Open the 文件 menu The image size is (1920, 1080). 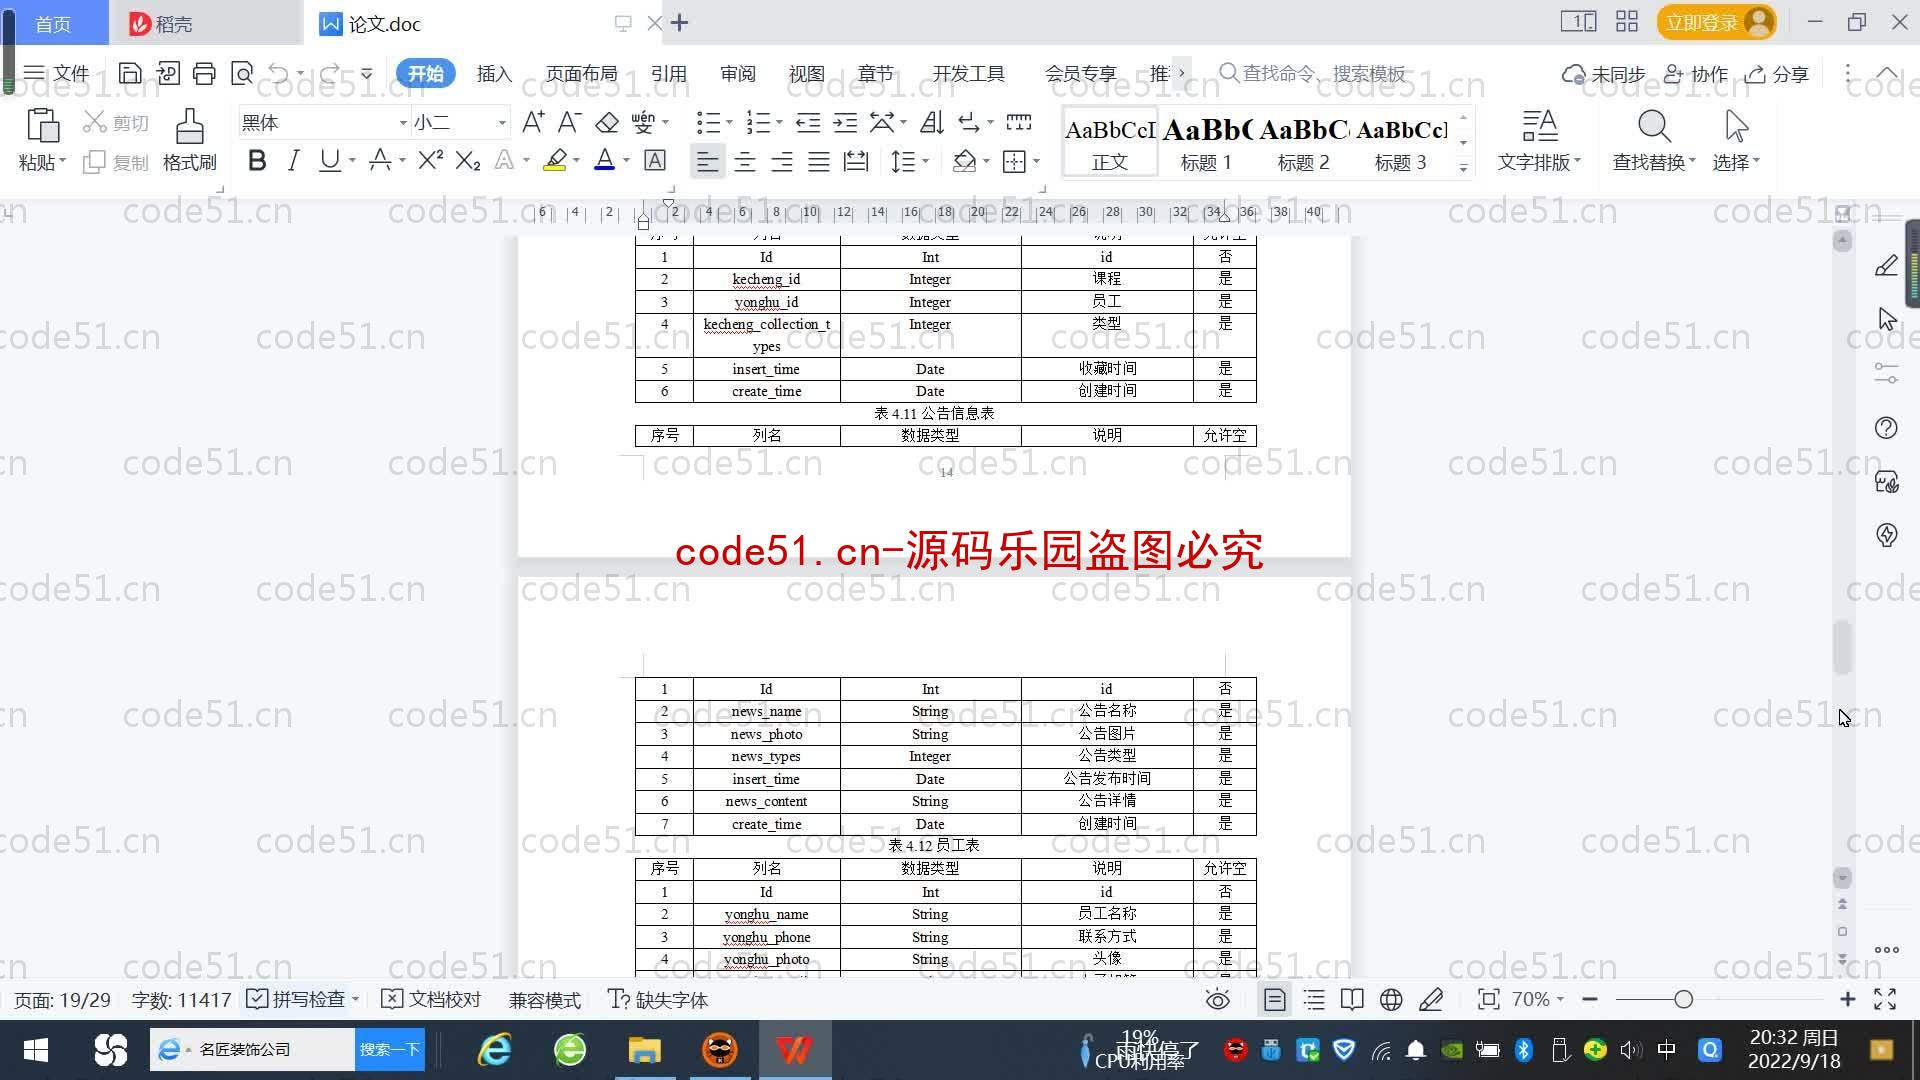pos(57,73)
